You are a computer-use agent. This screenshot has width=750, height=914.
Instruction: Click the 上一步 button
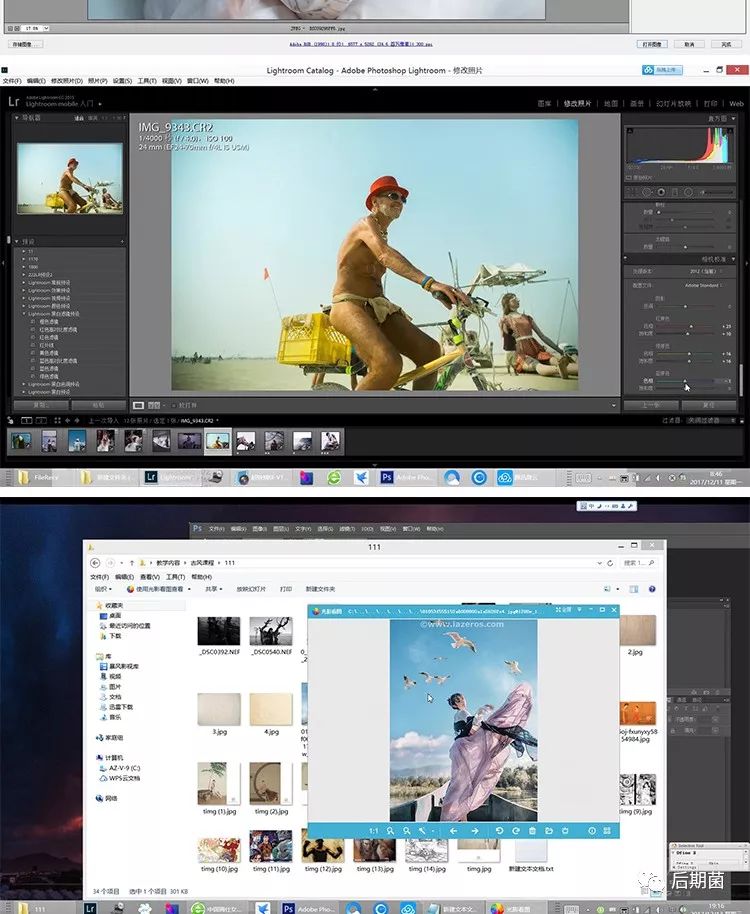[651, 405]
